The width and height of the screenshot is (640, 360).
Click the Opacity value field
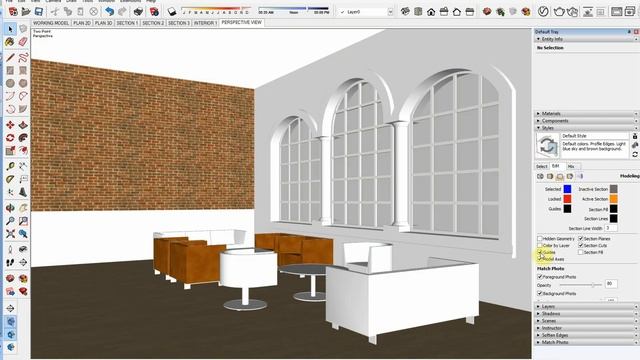611,283
